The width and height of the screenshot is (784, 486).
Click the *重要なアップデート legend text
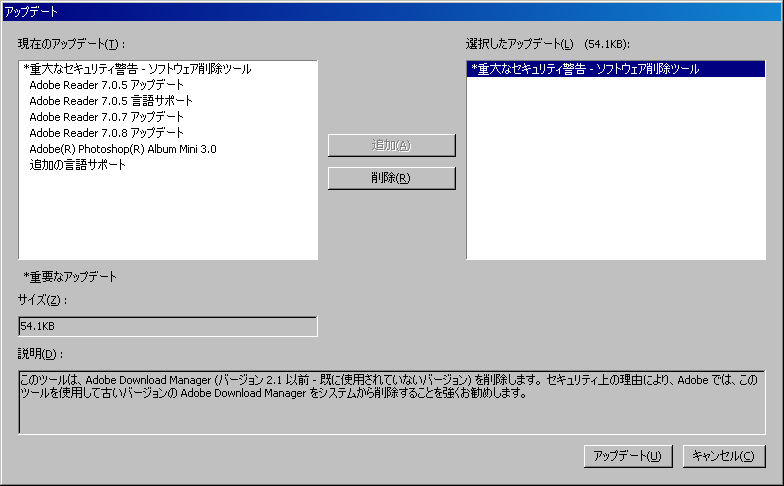point(70,276)
